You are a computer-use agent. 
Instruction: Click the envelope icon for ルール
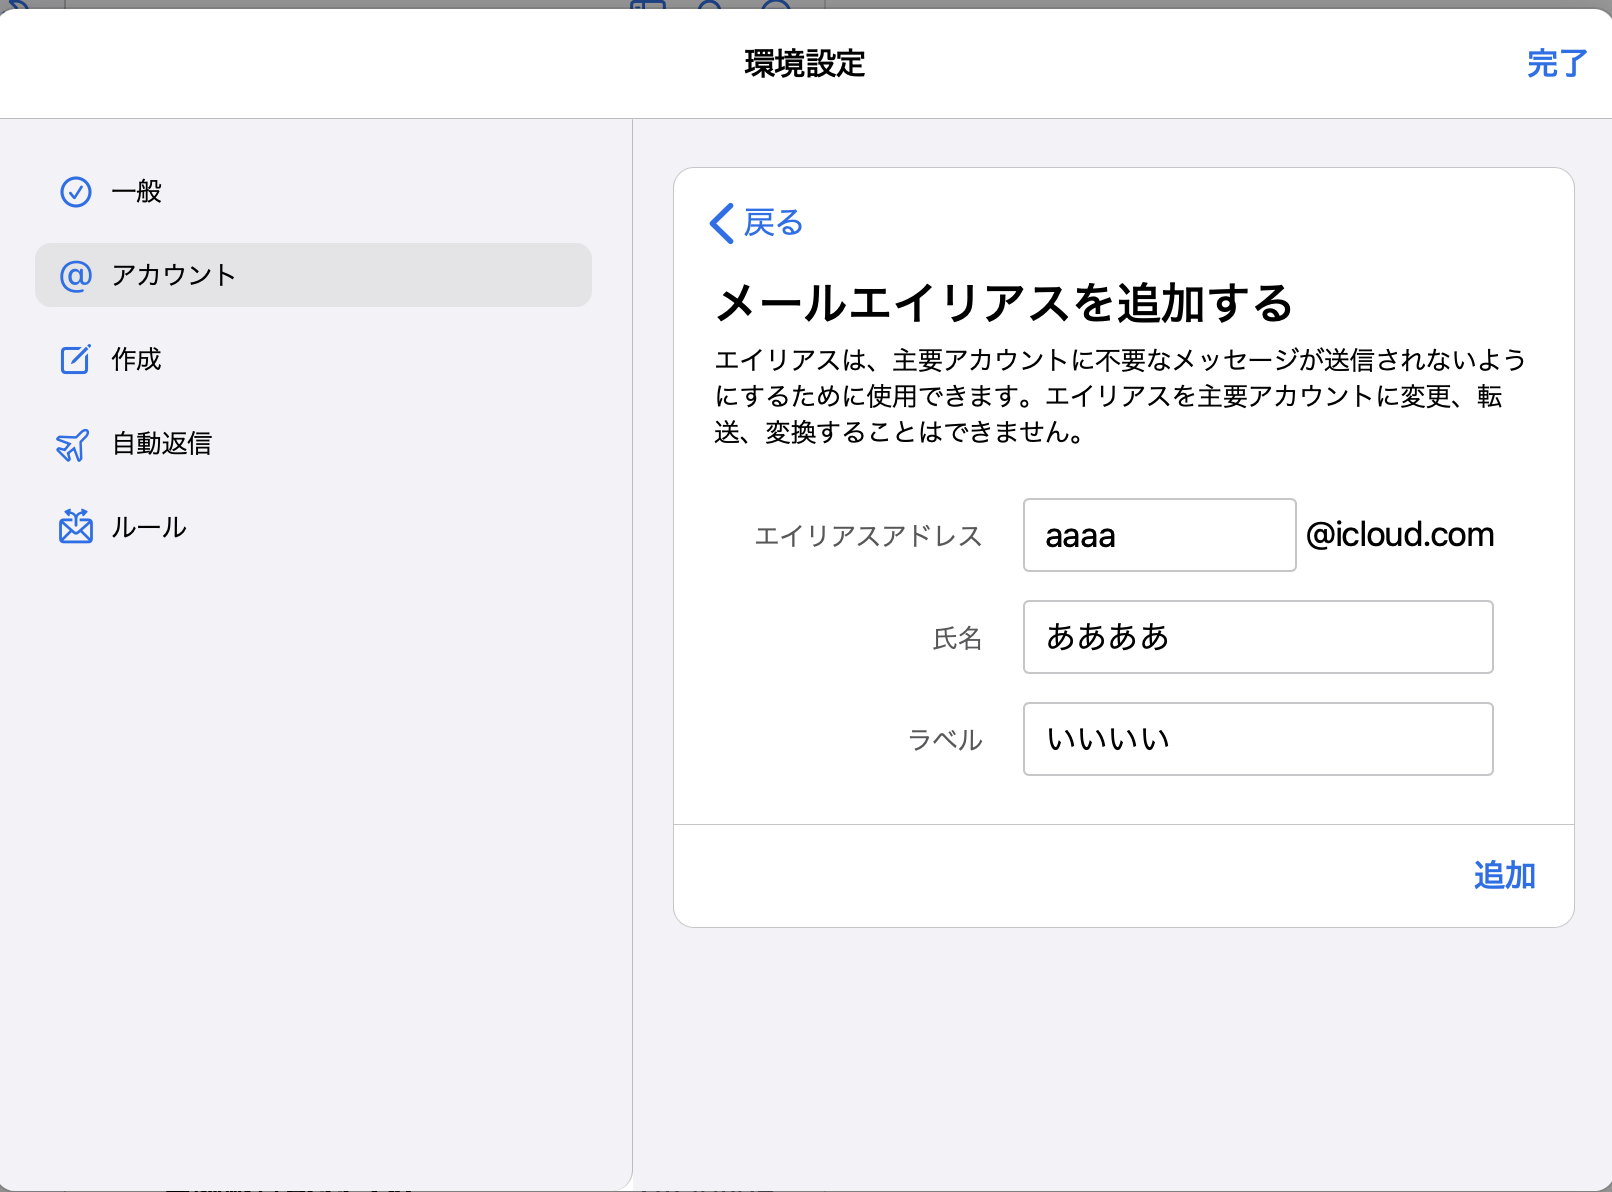point(76,527)
